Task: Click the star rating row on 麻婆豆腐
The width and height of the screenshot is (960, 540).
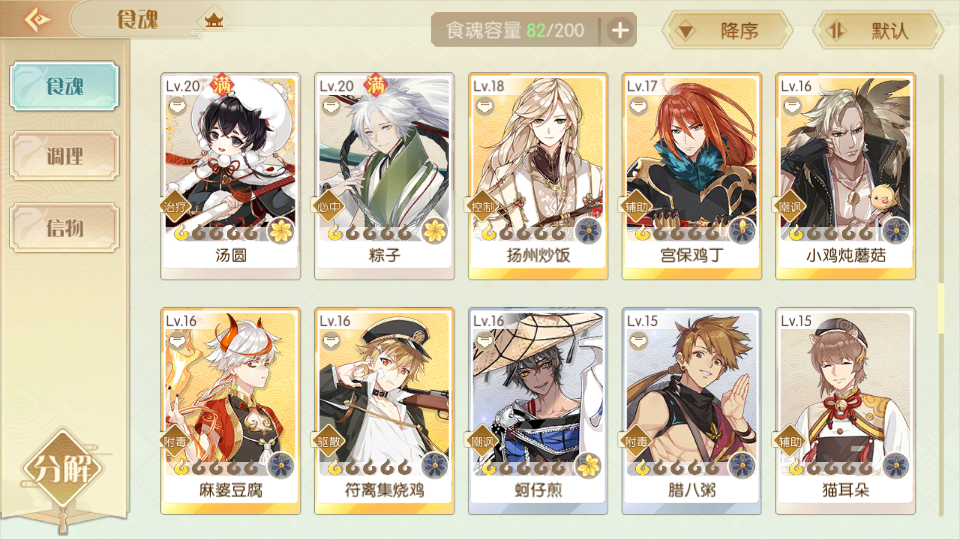Action: [216, 468]
